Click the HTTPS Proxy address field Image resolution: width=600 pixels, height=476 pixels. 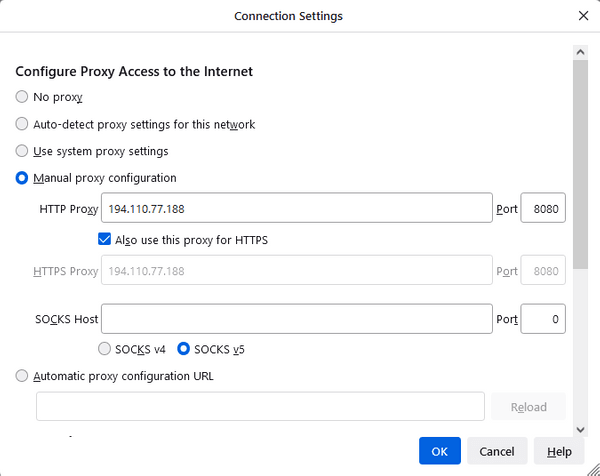(x=297, y=270)
